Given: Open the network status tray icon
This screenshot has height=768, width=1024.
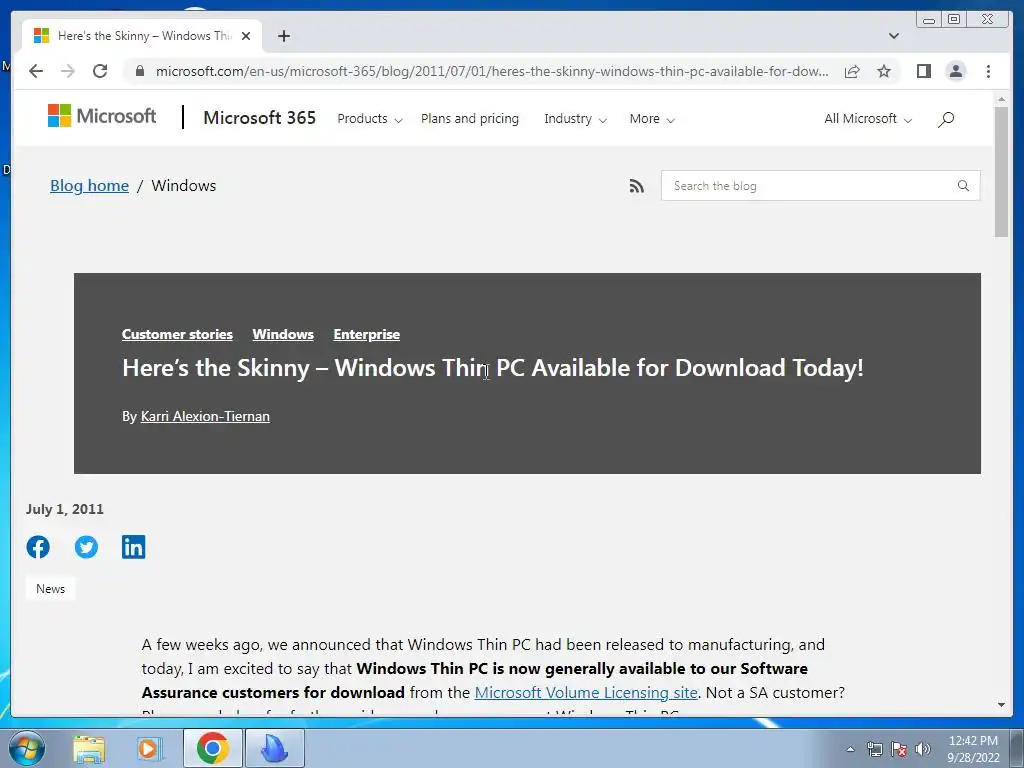Looking at the screenshot, I should pos(874,749).
